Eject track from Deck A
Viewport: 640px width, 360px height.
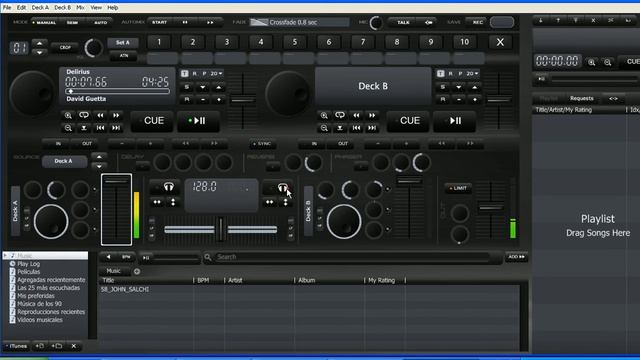[x=84, y=128]
